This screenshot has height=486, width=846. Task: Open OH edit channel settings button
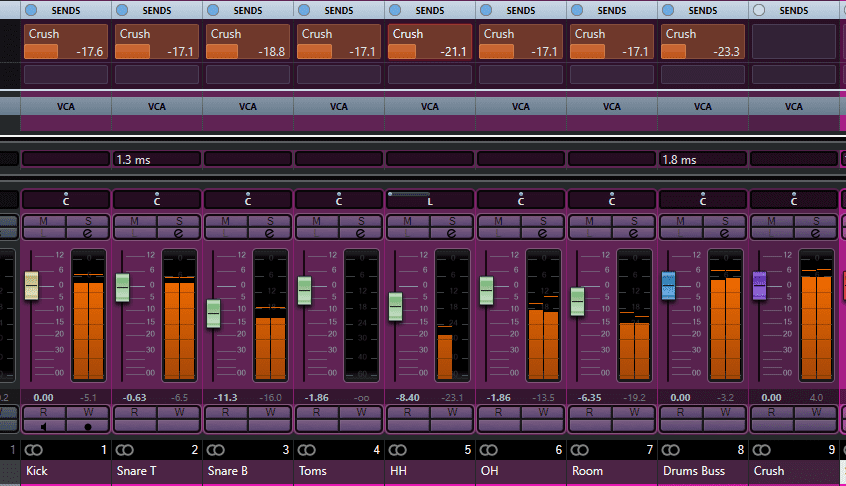pos(542,233)
